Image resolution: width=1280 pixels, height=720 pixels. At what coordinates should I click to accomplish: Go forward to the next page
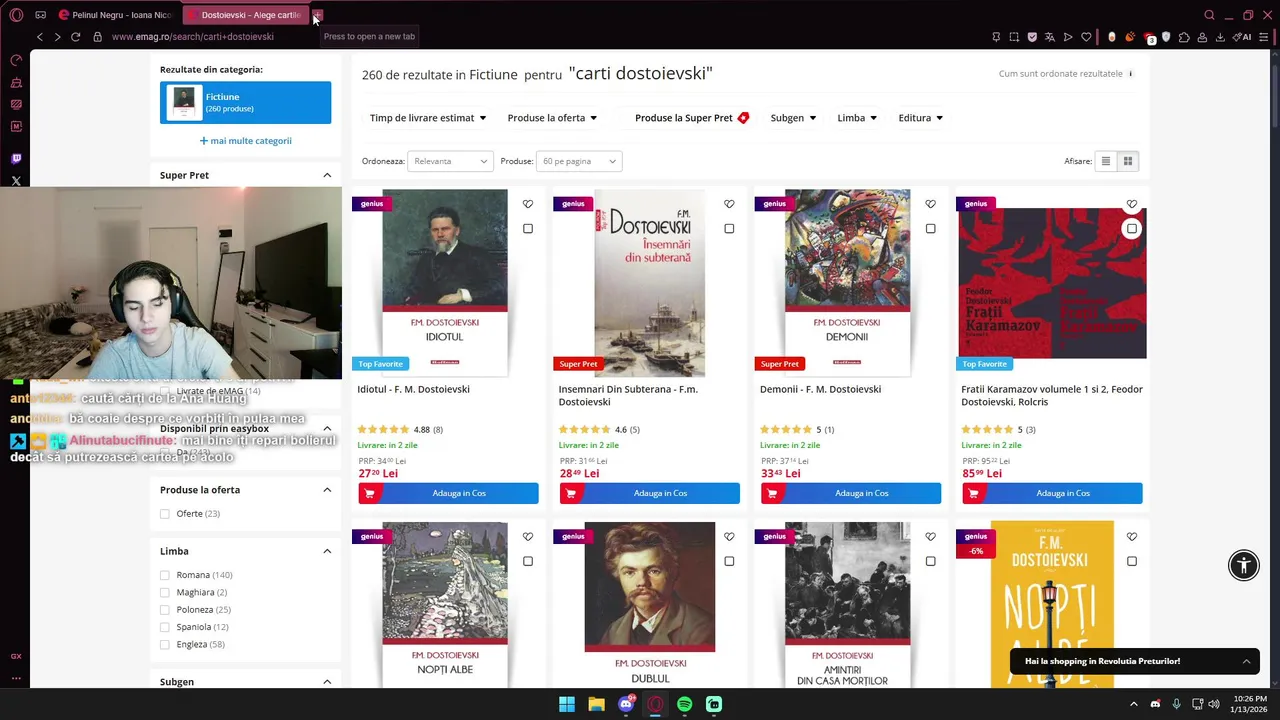pyautogui.click(x=58, y=37)
